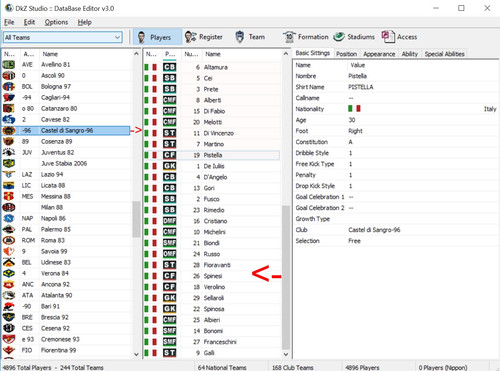Sort players by number column header

(x=191, y=54)
